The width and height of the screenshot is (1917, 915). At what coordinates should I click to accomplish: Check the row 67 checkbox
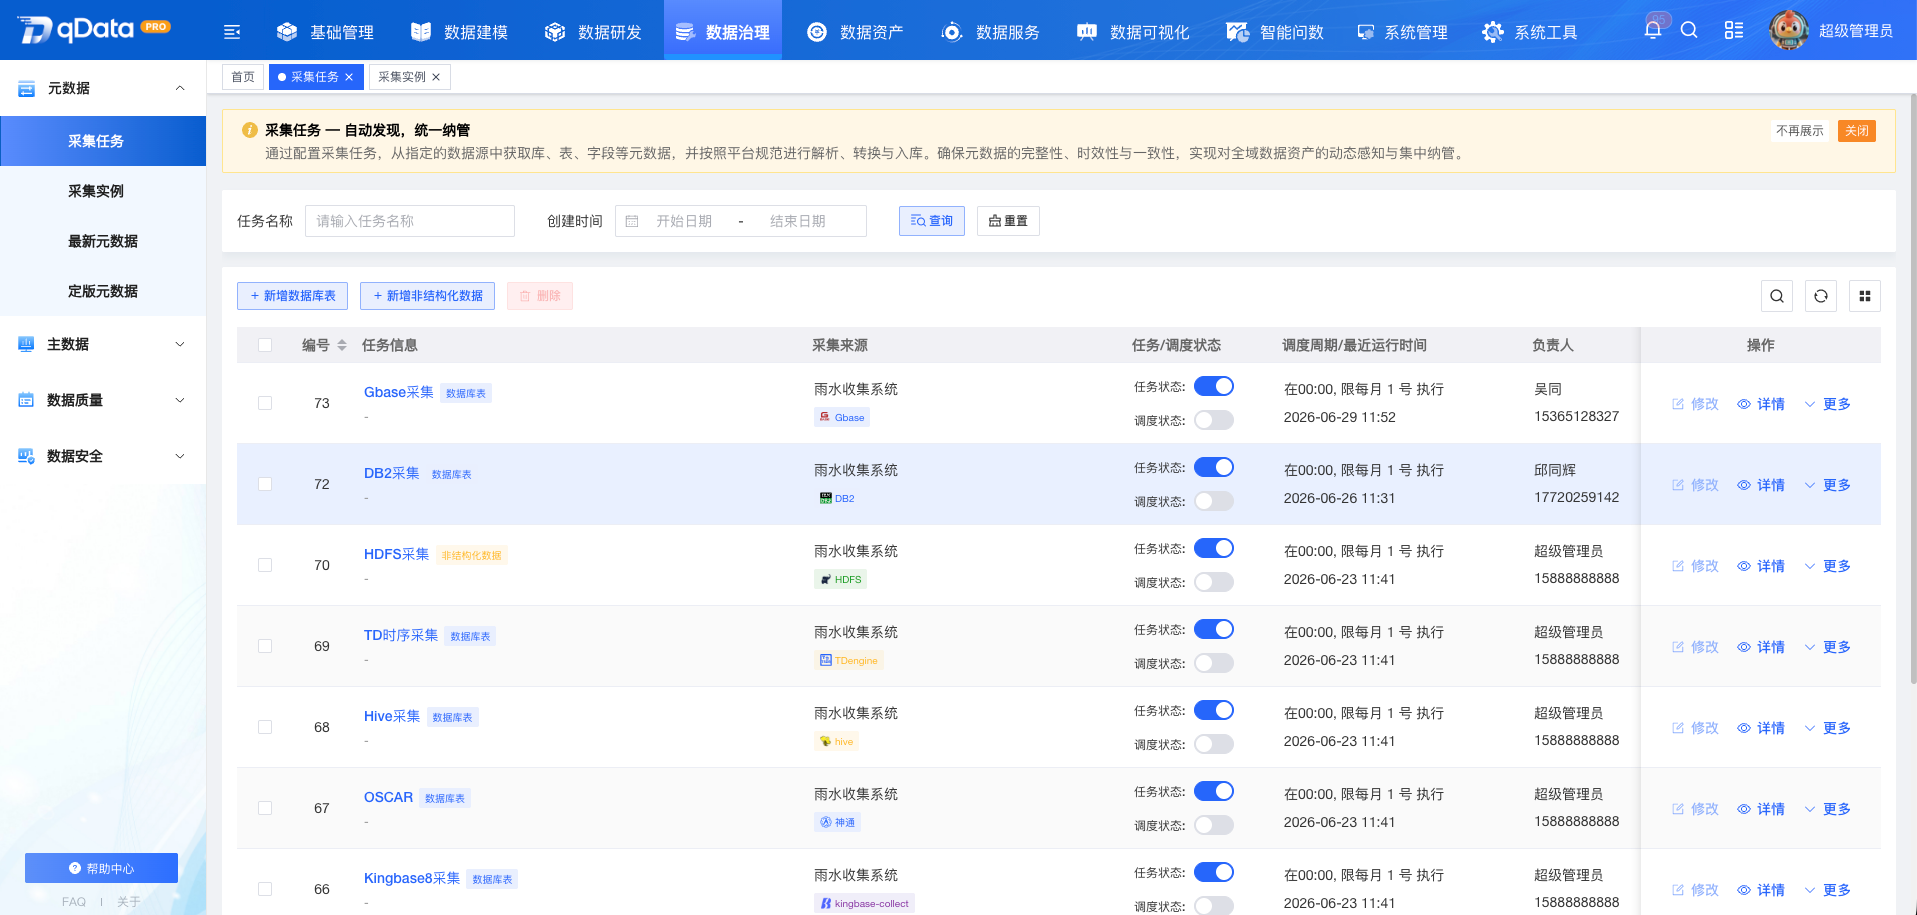[265, 808]
